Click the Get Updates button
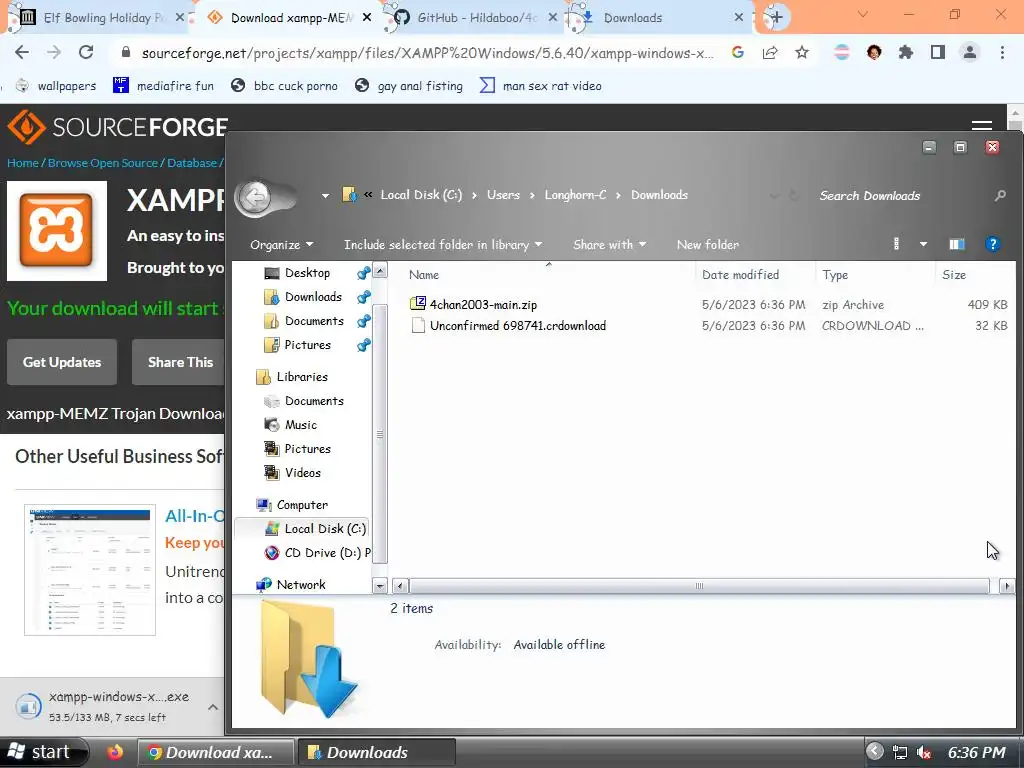 tap(62, 362)
